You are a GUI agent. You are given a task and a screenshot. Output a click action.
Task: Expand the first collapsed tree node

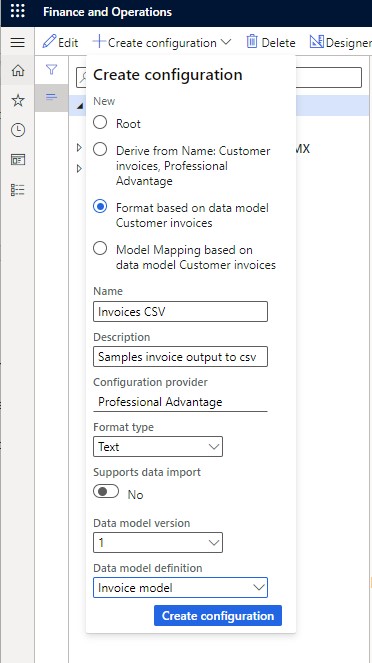[x=79, y=147]
